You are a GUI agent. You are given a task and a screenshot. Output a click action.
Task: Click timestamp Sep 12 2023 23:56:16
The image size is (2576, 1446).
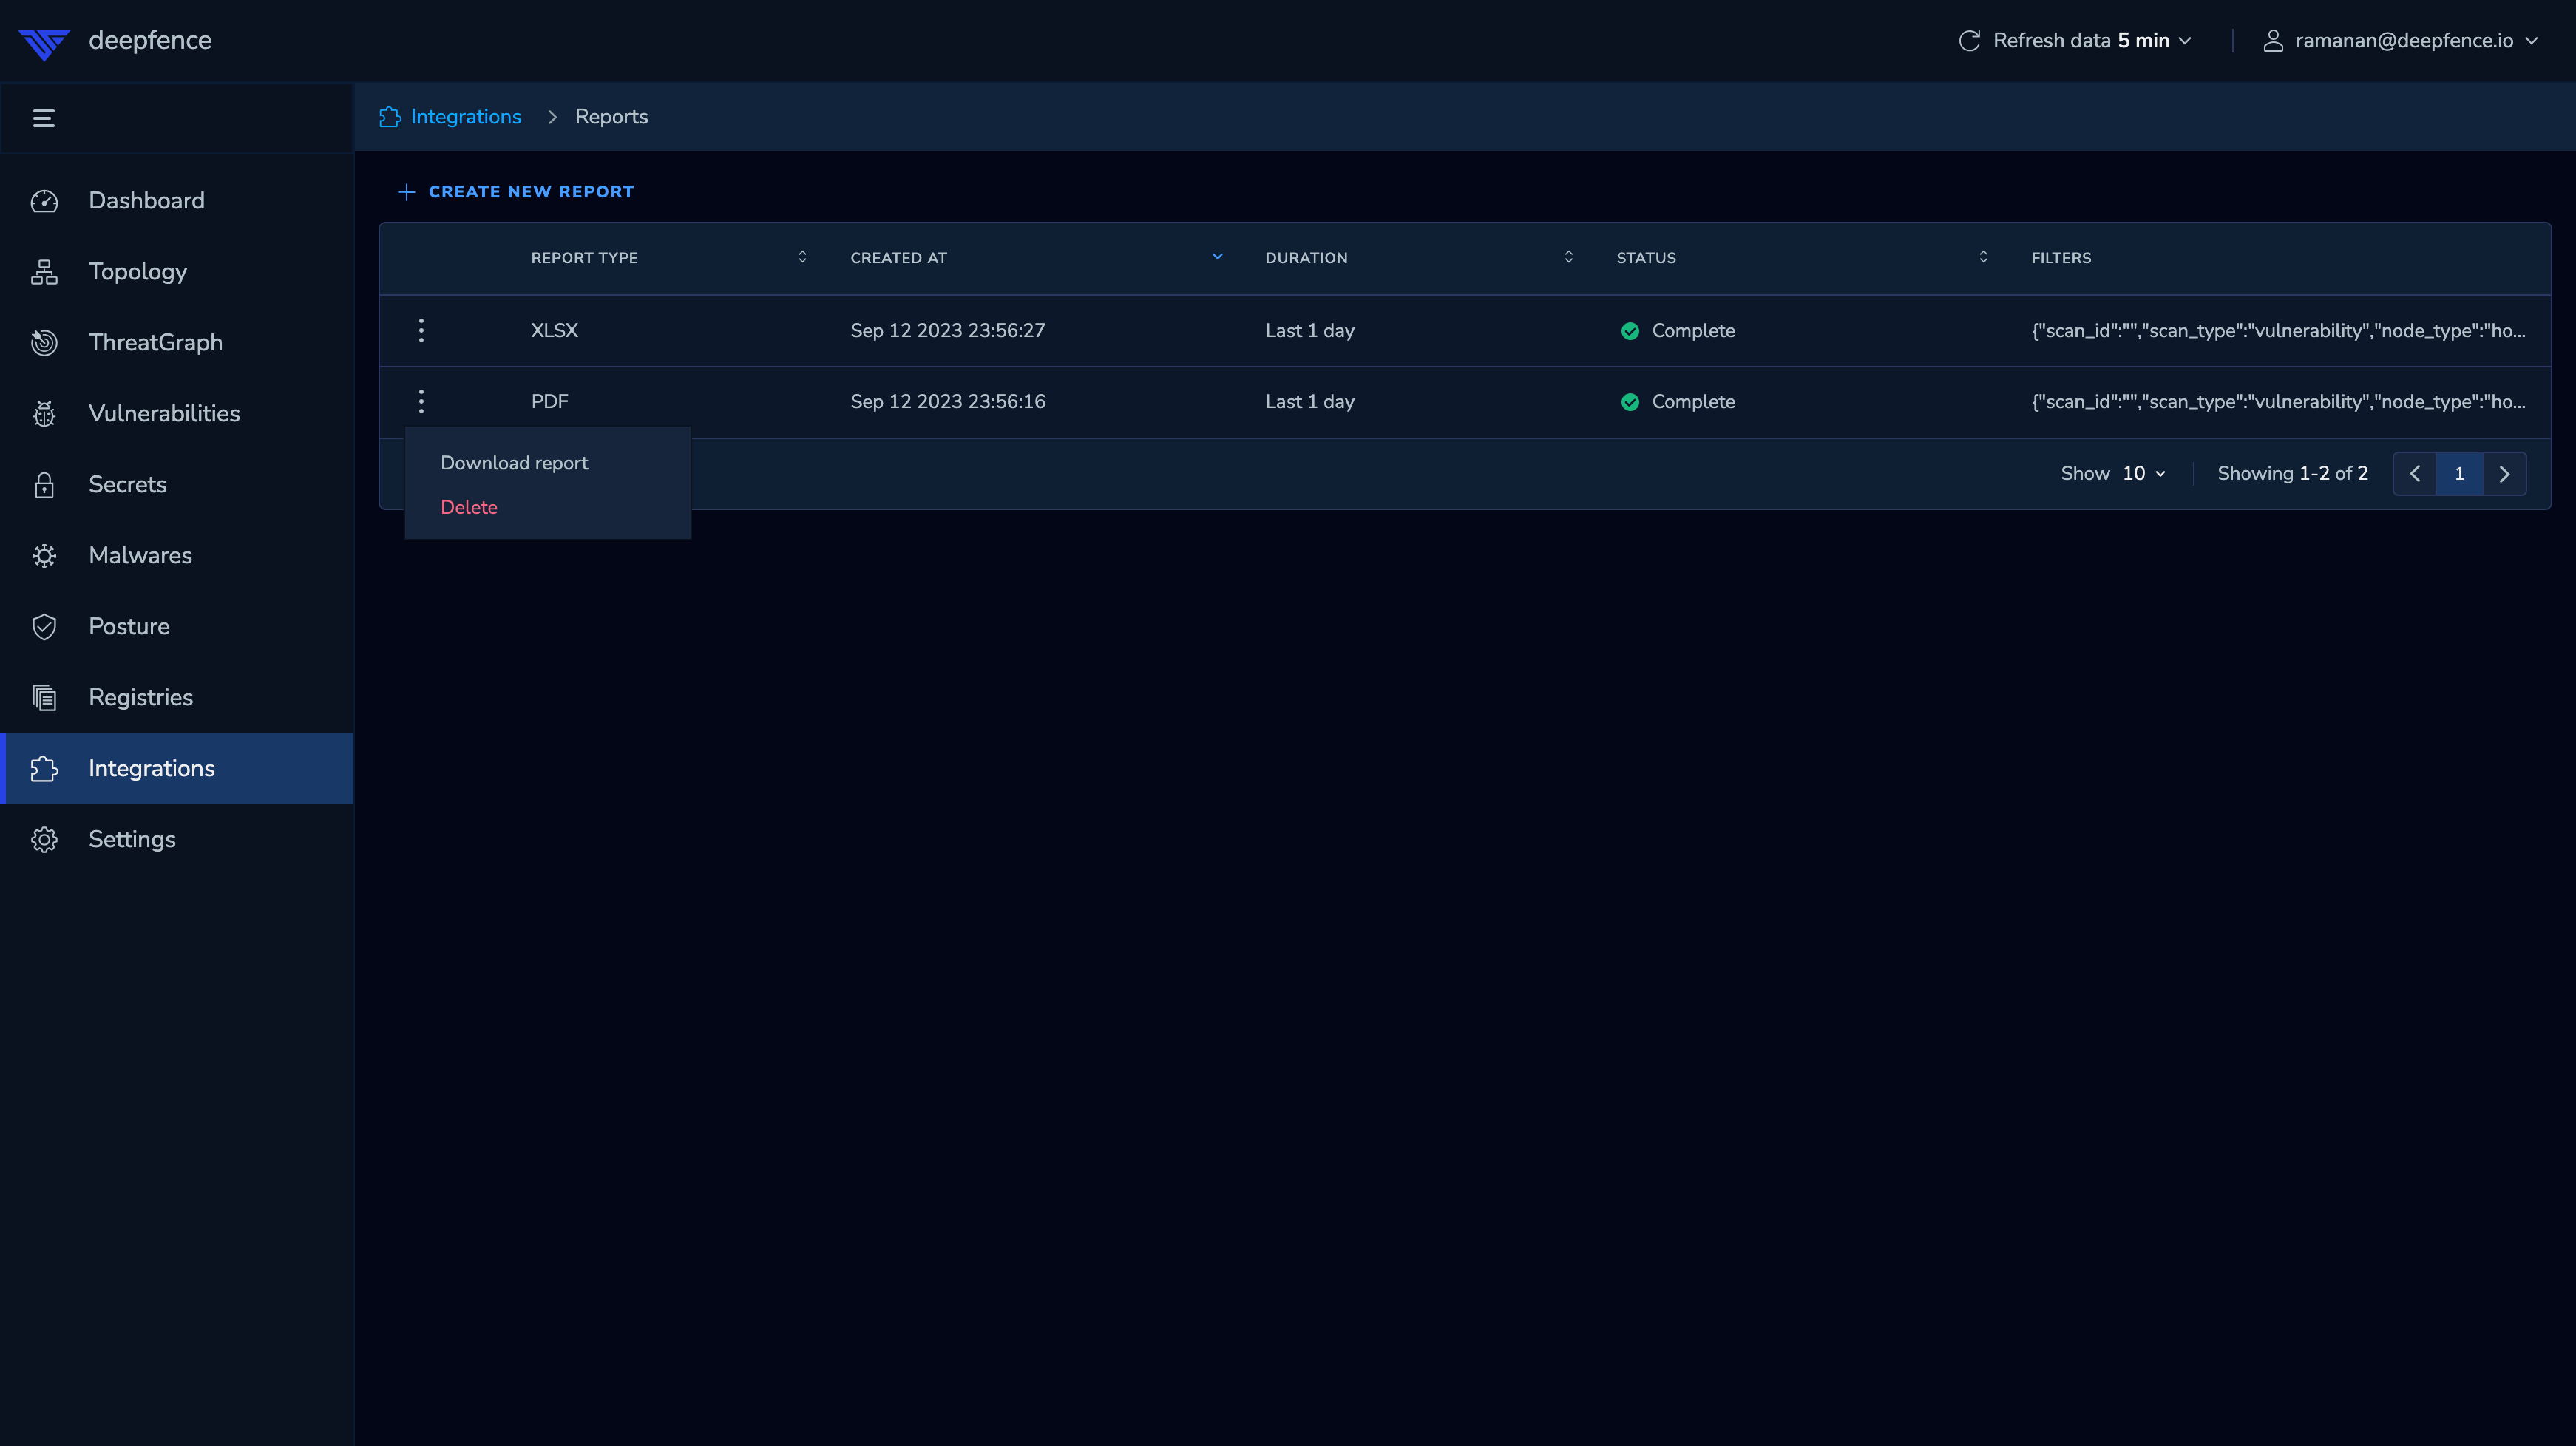coord(947,402)
